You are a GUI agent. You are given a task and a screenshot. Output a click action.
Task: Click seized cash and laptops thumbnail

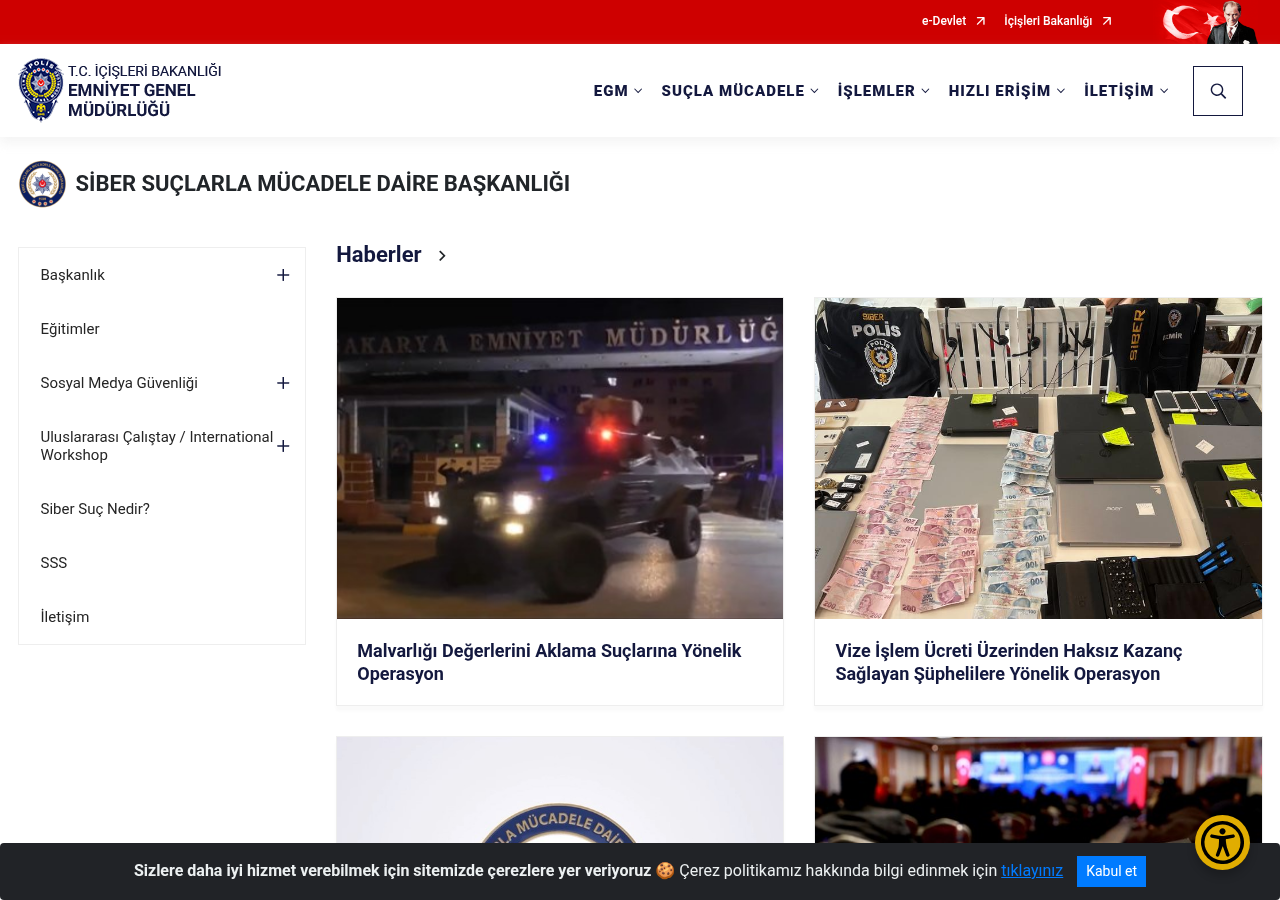1038,458
